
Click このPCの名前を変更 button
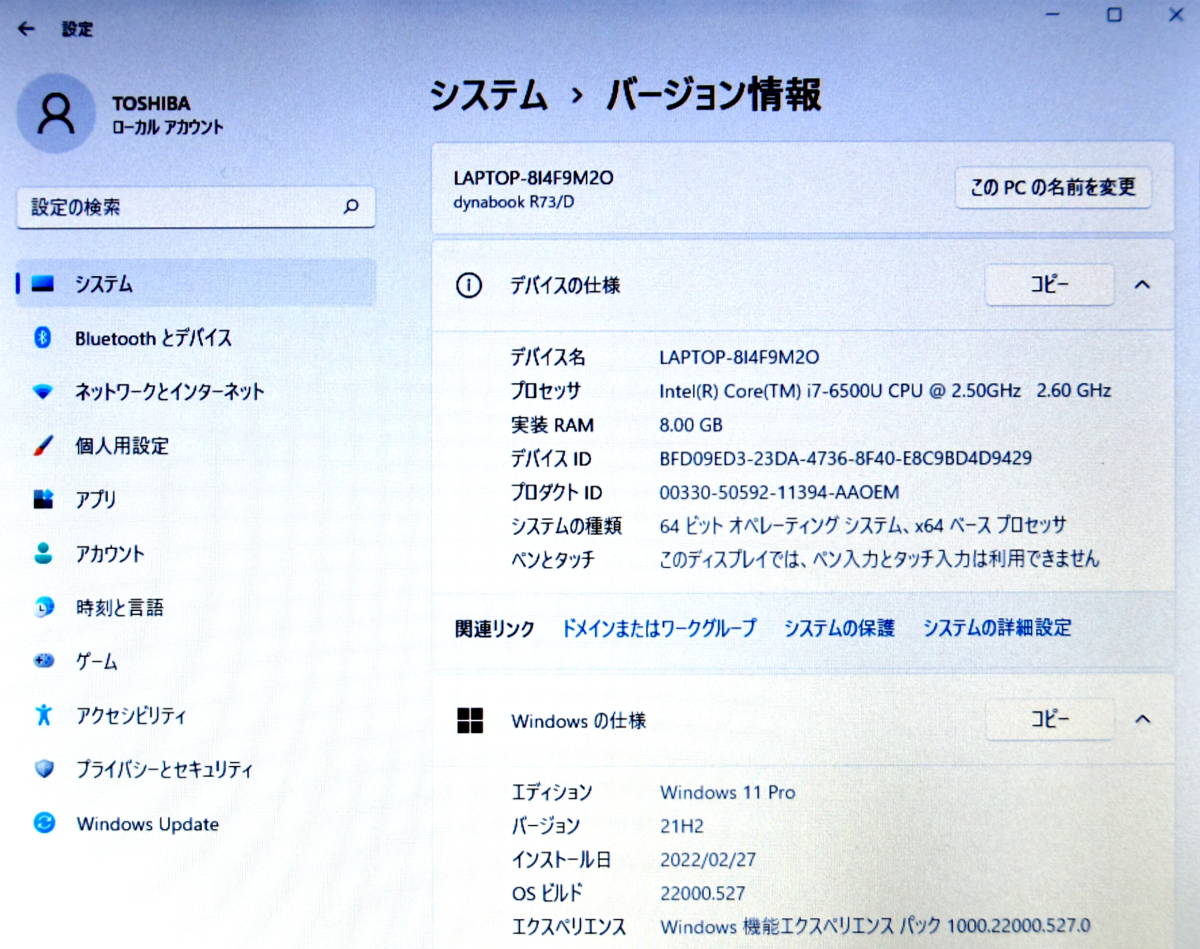(x=1053, y=187)
